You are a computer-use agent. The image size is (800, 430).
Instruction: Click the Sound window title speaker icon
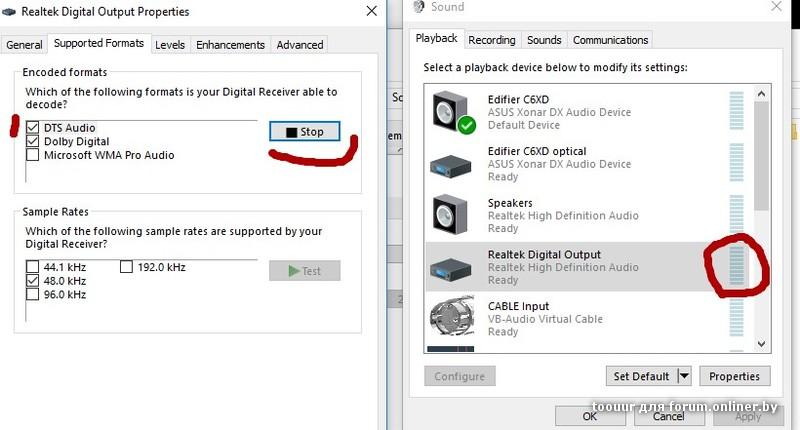[x=419, y=7]
